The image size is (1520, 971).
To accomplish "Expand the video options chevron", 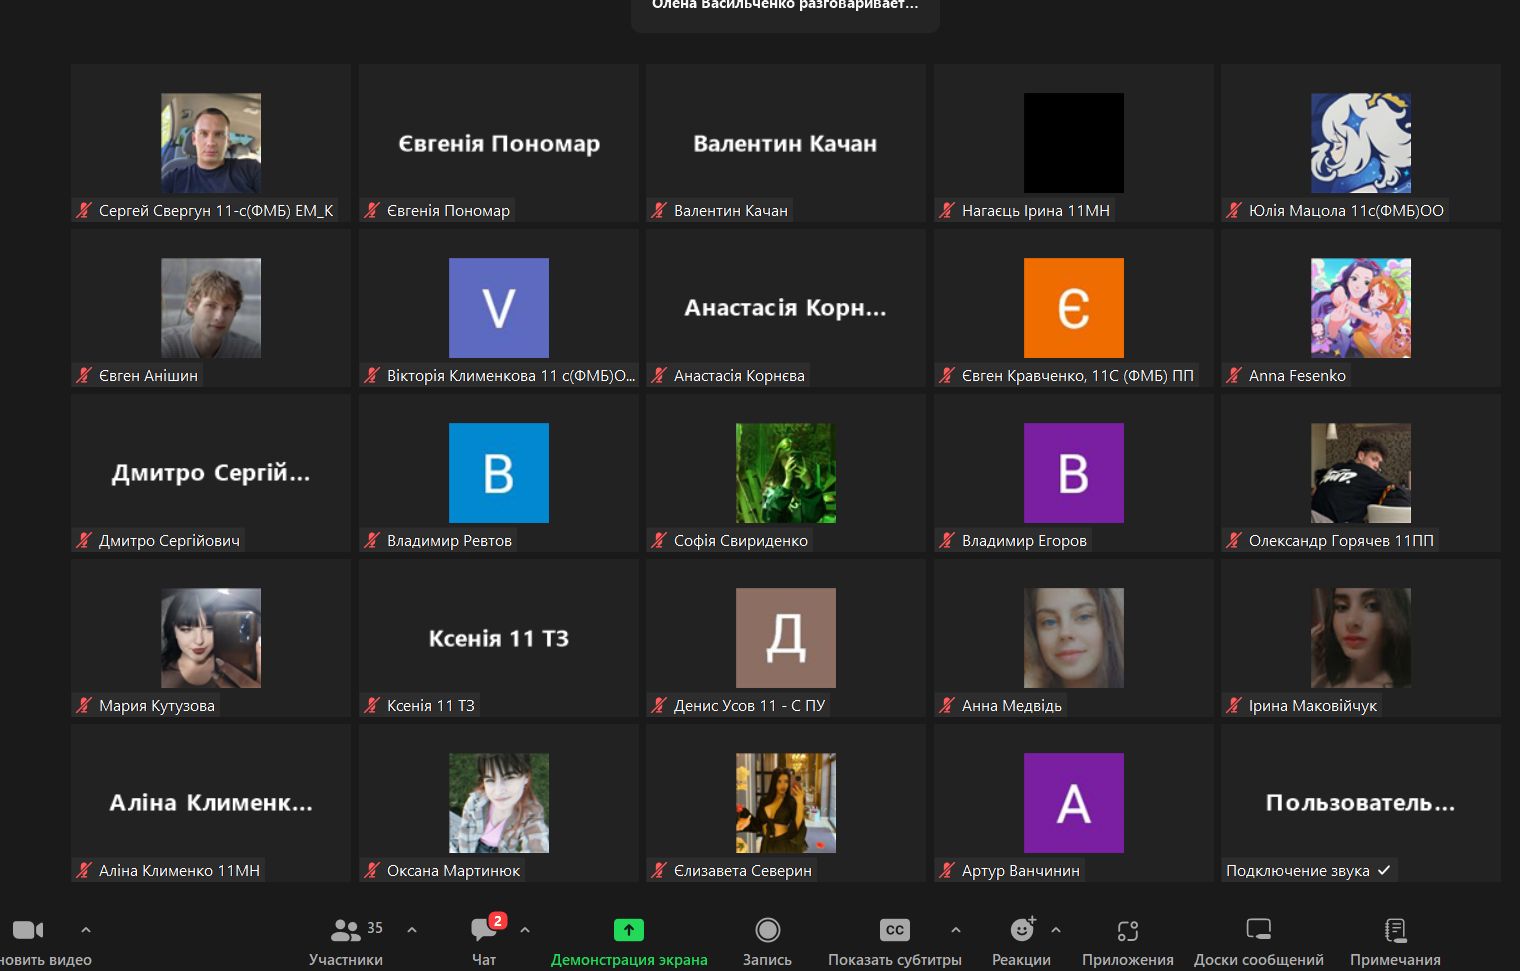I will pos(86,930).
